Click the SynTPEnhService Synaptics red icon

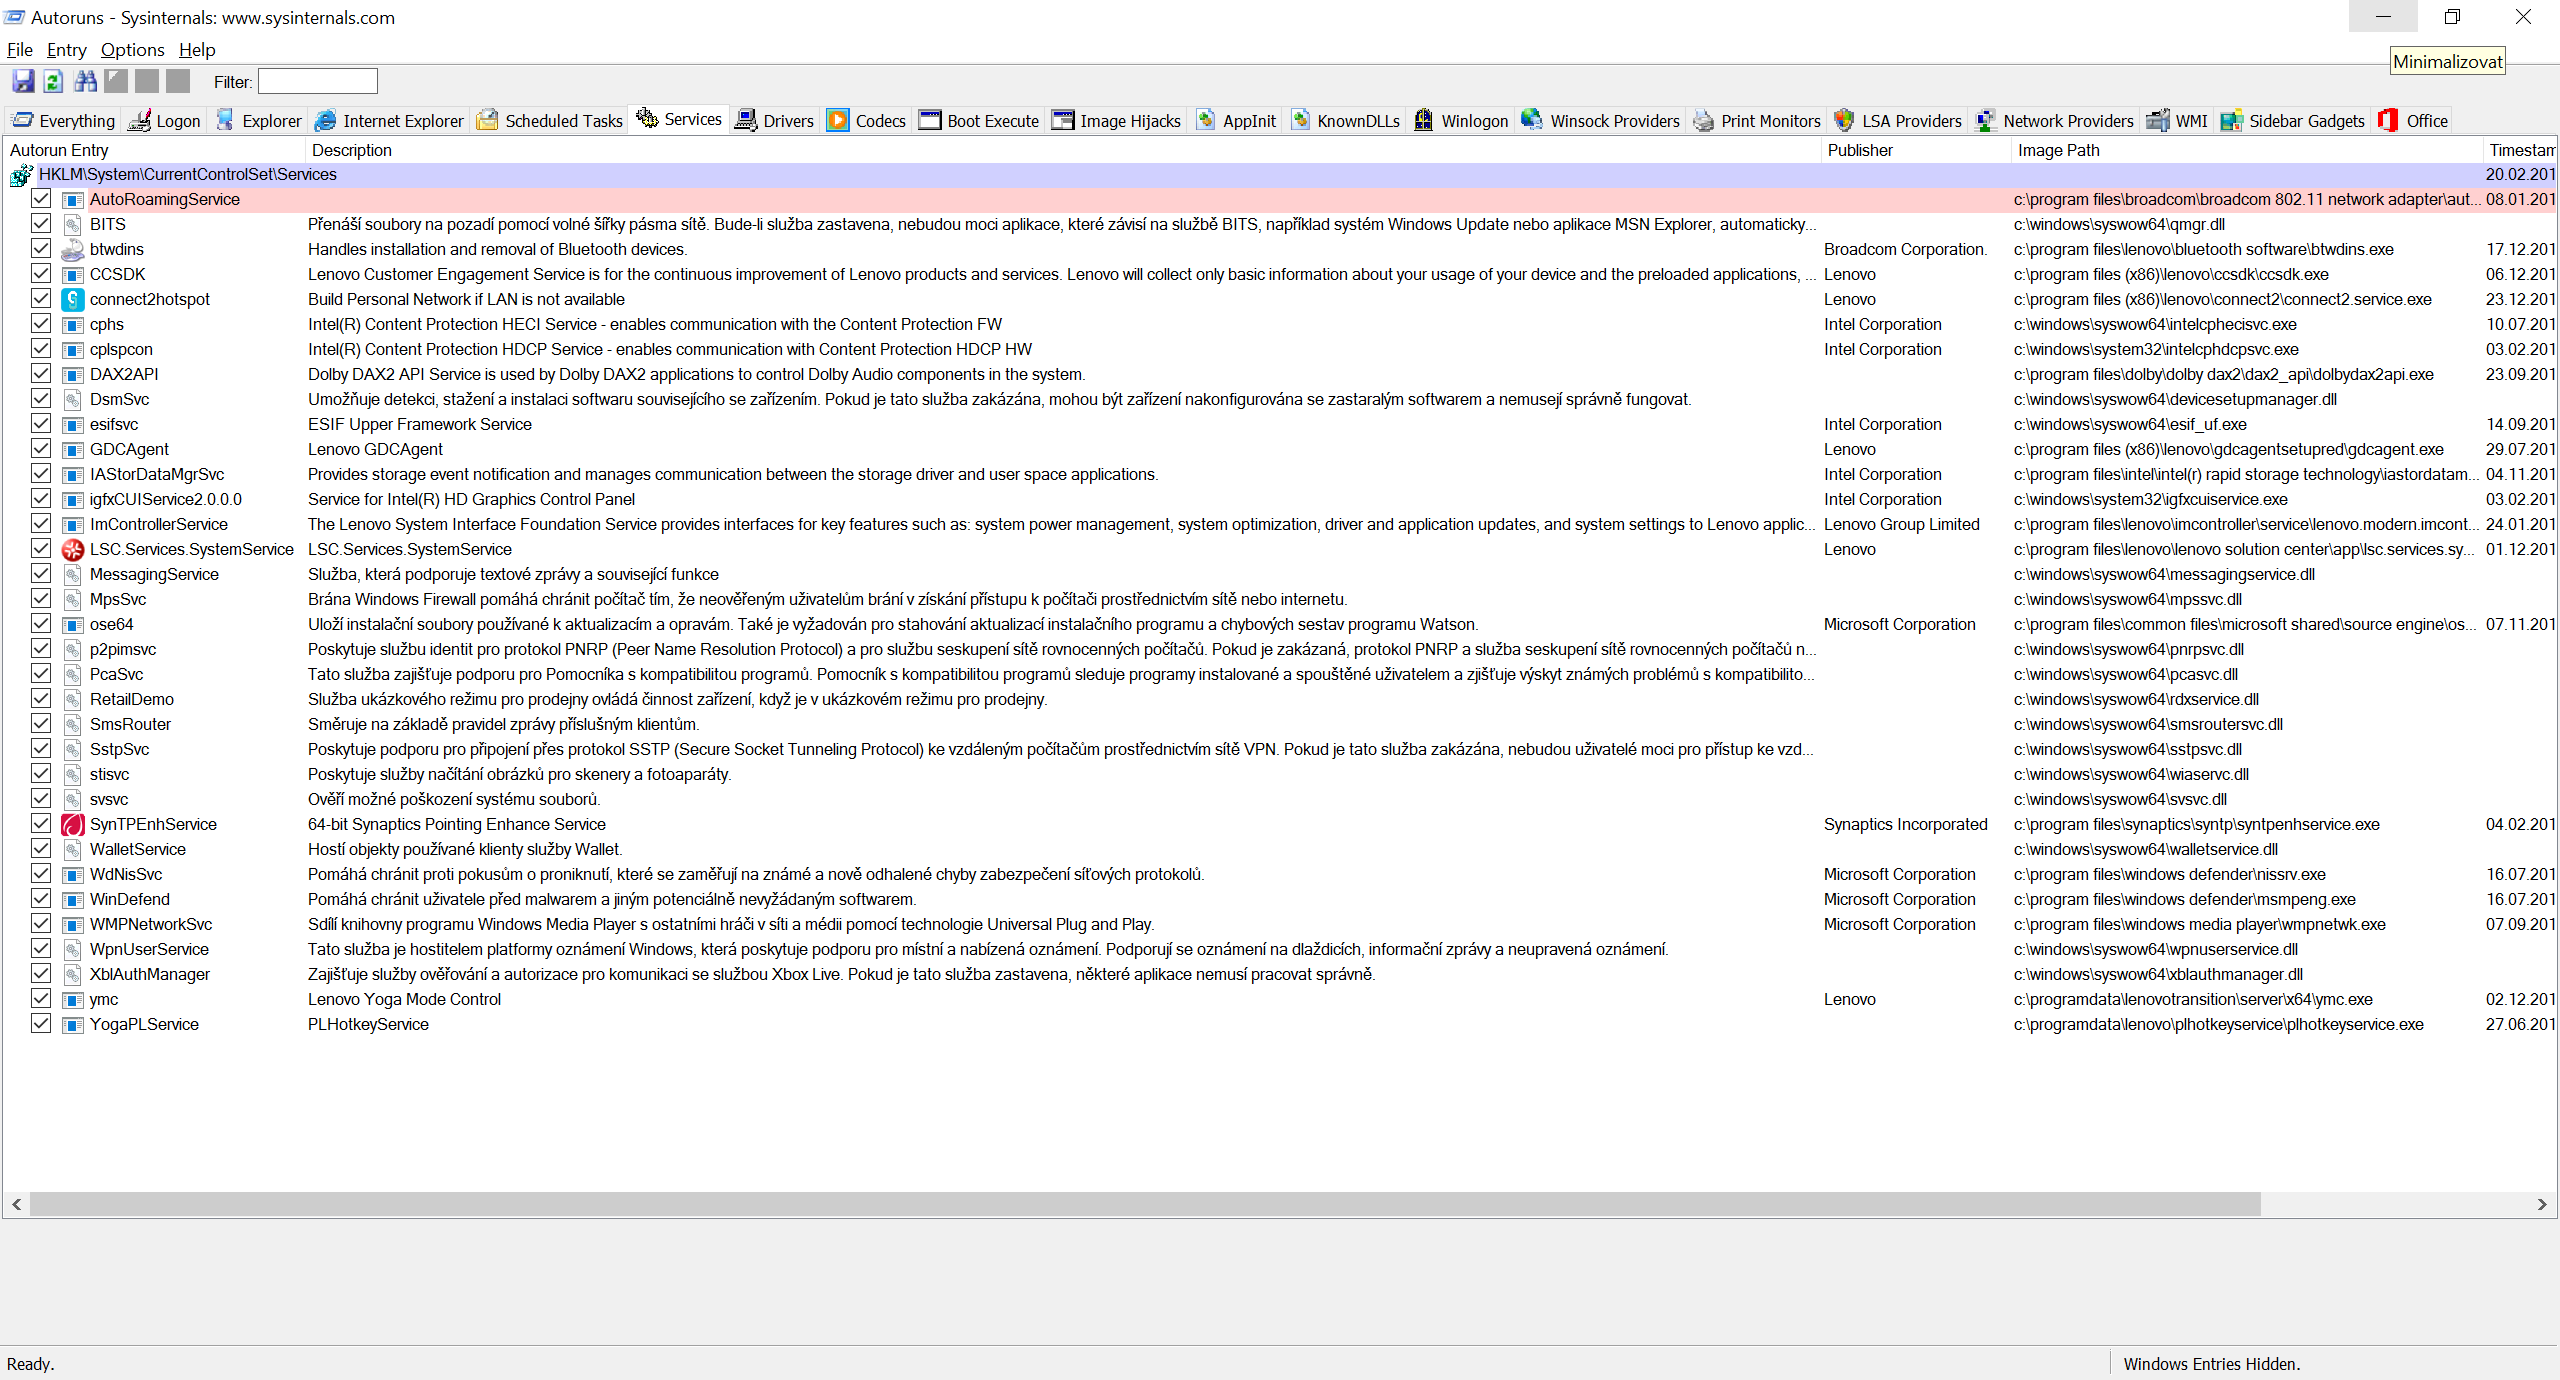(73, 824)
